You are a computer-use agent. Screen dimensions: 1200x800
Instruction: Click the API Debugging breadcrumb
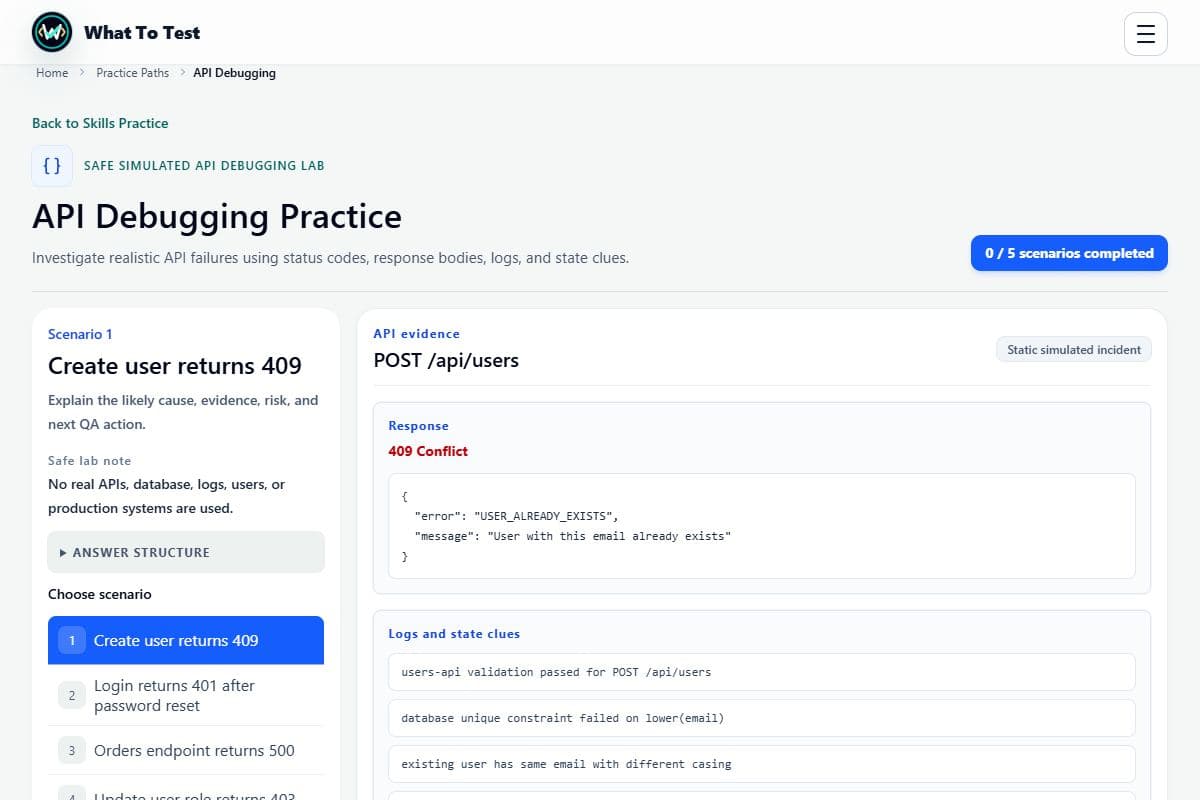[x=234, y=73]
